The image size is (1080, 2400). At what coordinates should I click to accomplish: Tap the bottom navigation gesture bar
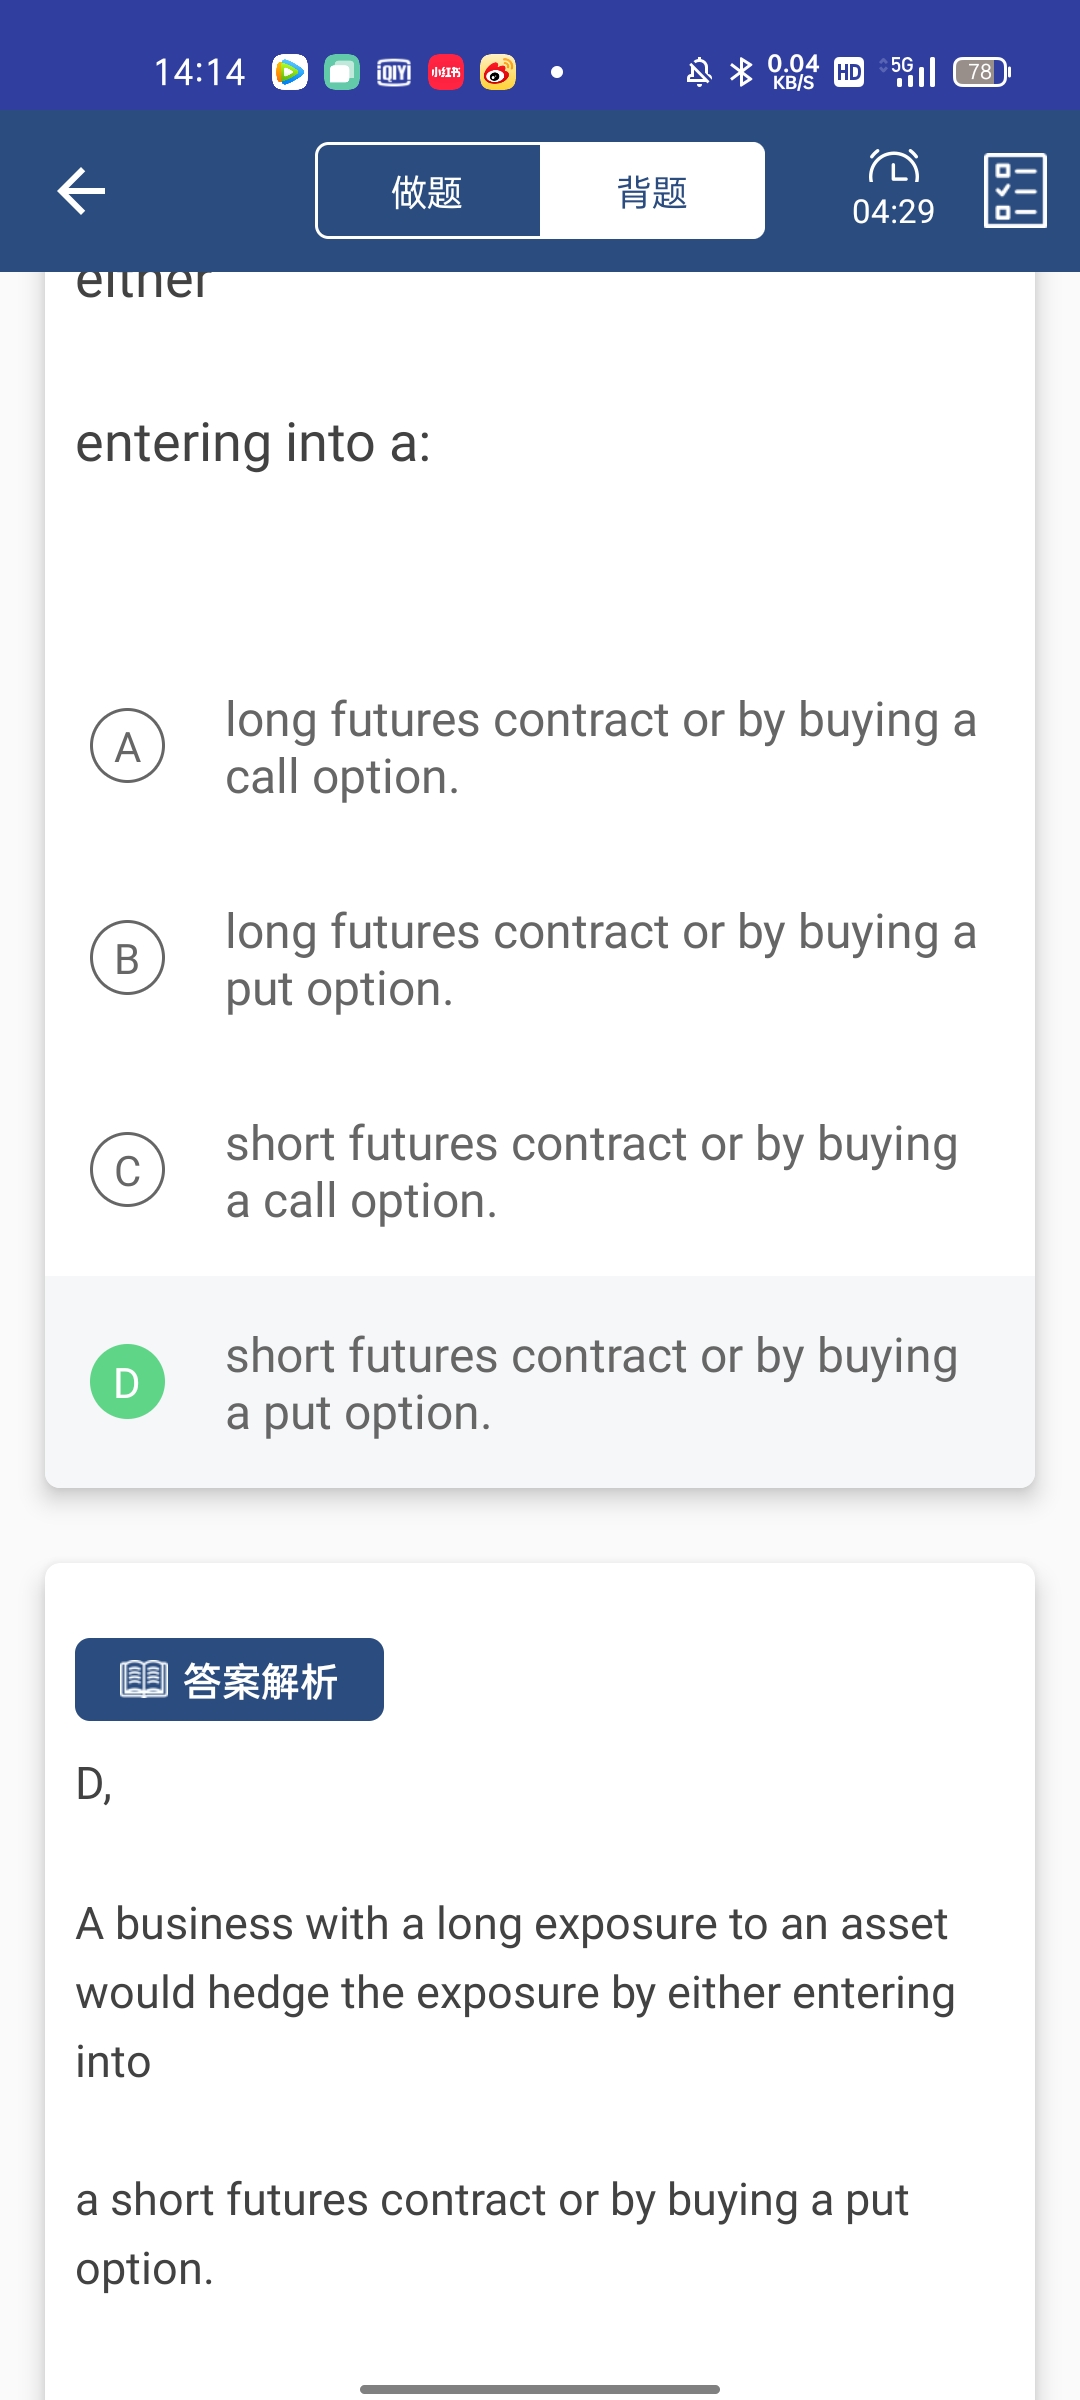(540, 2389)
